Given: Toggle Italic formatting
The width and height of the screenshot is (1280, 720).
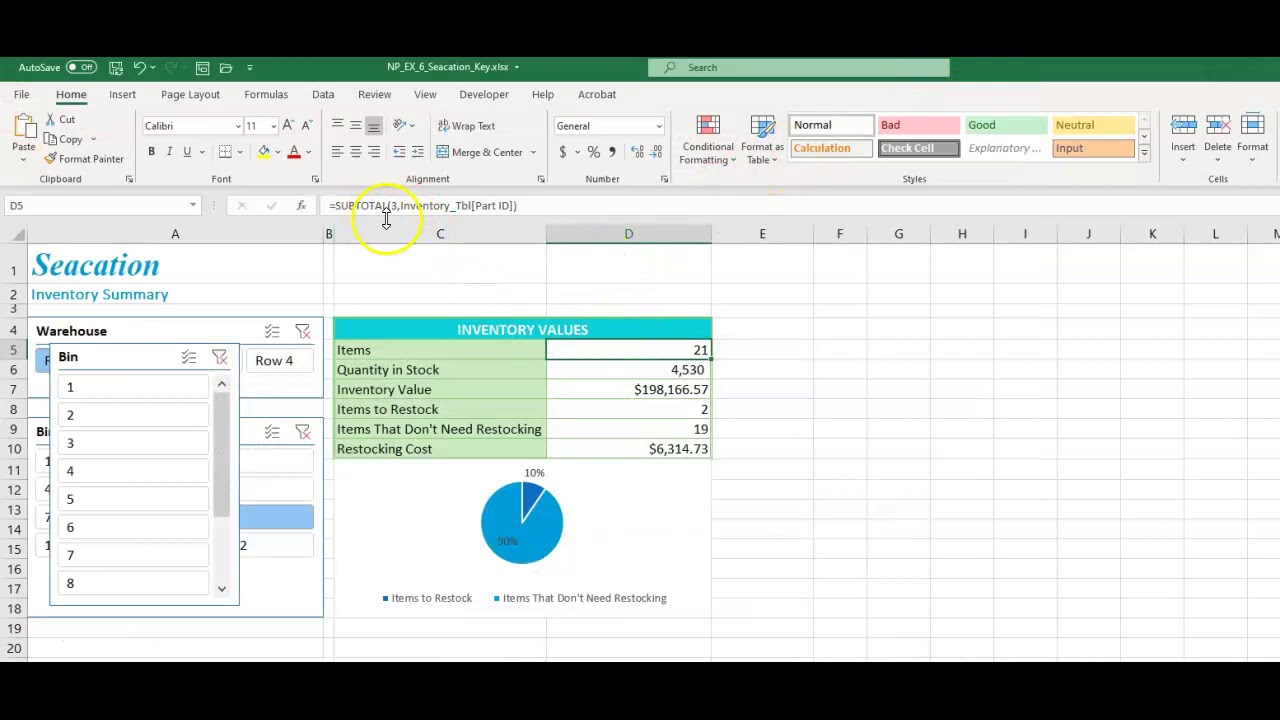Looking at the screenshot, I should click(x=169, y=152).
